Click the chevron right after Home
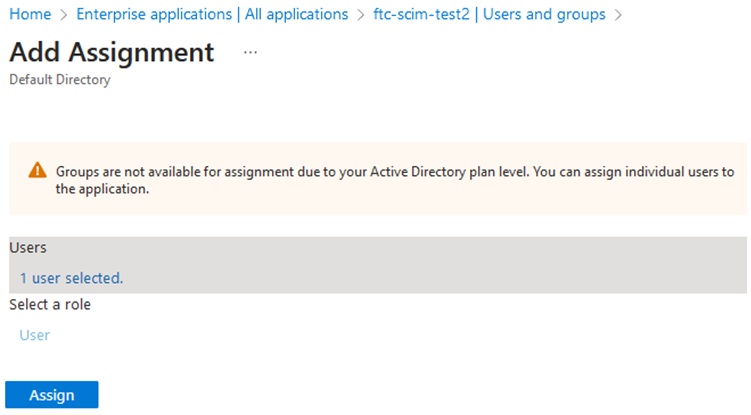This screenshot has height=415, width=751. (x=64, y=15)
